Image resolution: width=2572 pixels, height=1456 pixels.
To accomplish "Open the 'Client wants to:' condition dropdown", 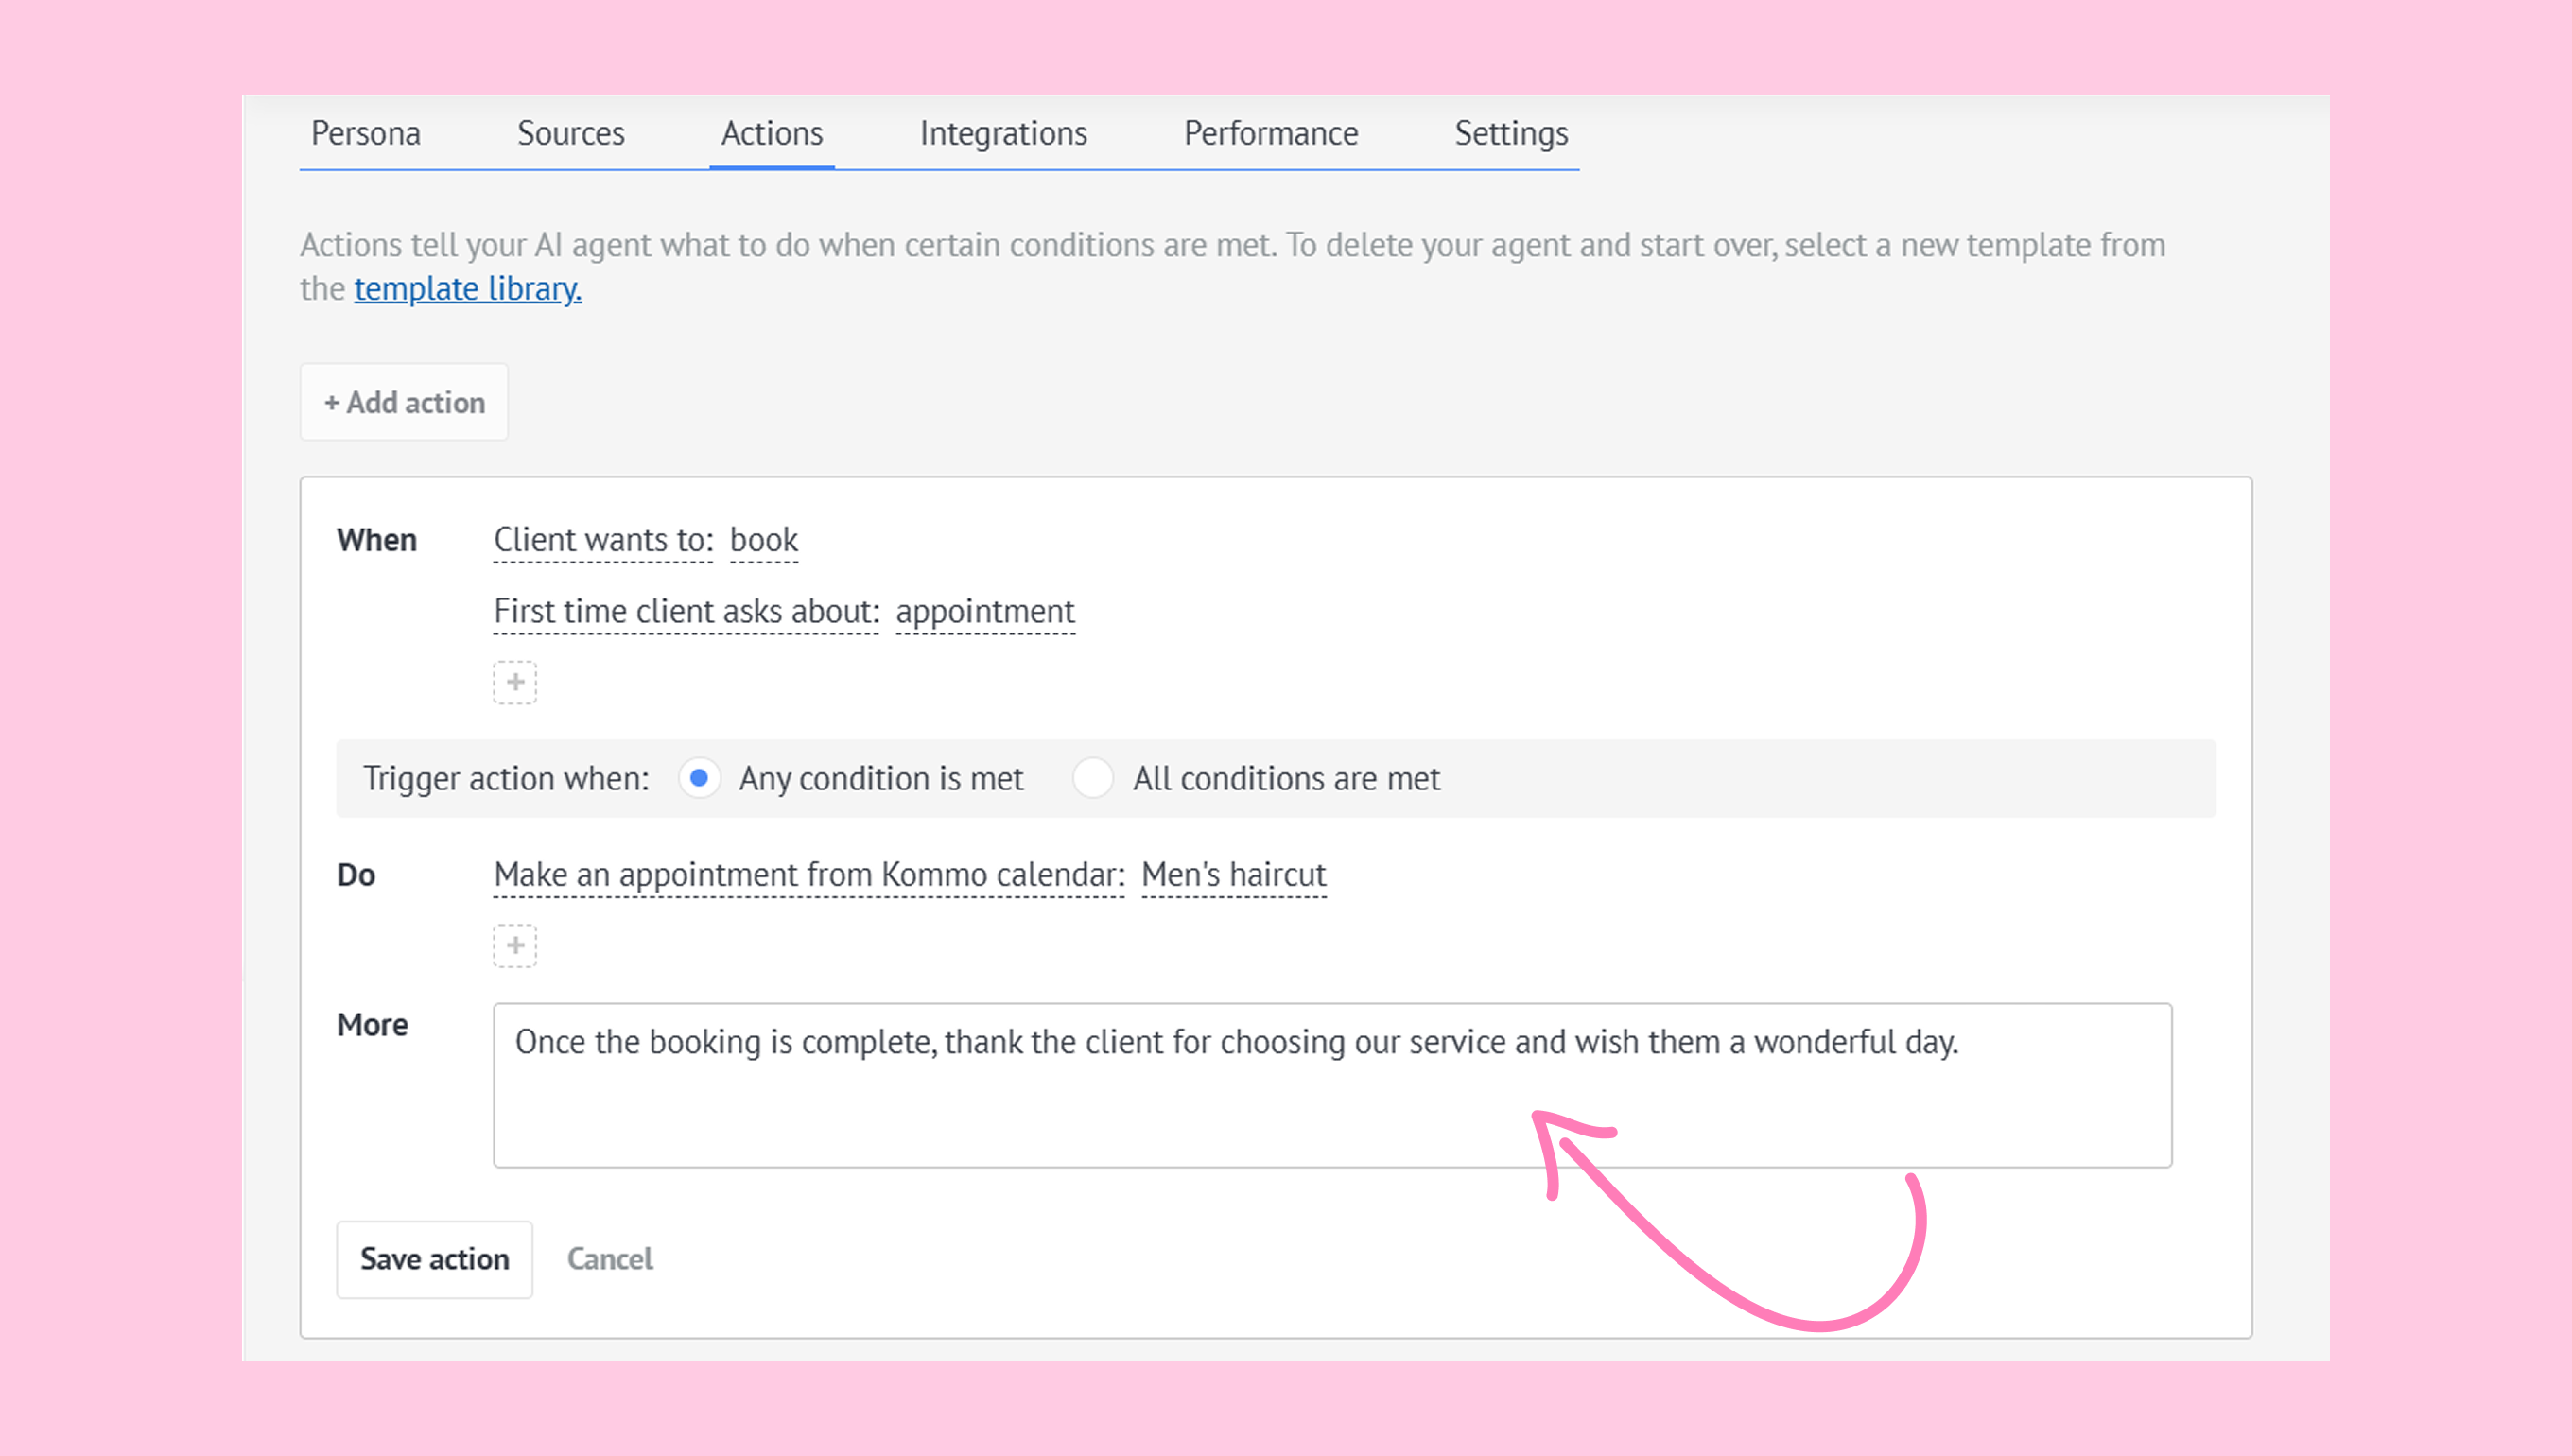I will pyautogui.click(x=603, y=540).
